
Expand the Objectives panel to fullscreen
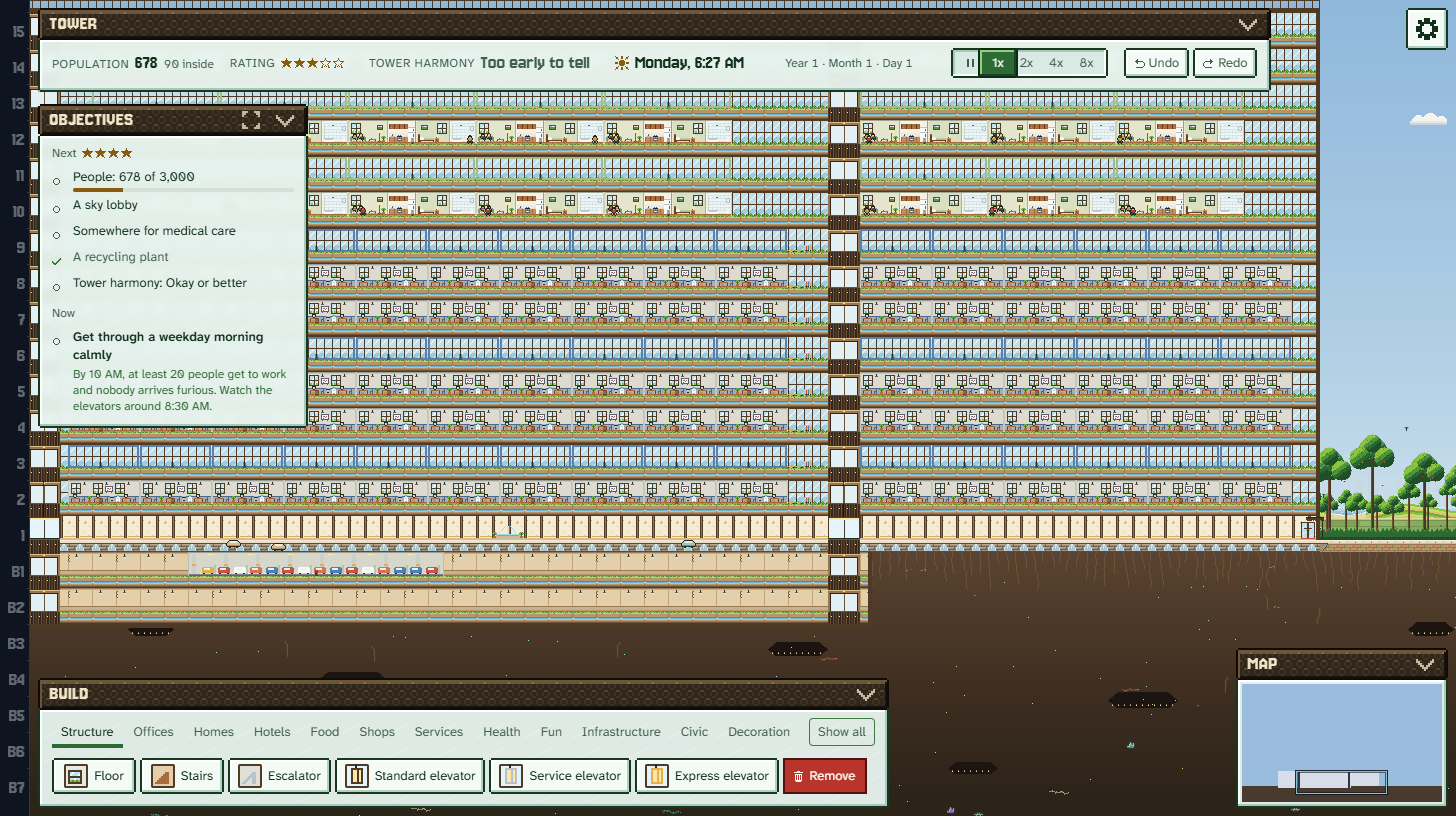point(251,120)
